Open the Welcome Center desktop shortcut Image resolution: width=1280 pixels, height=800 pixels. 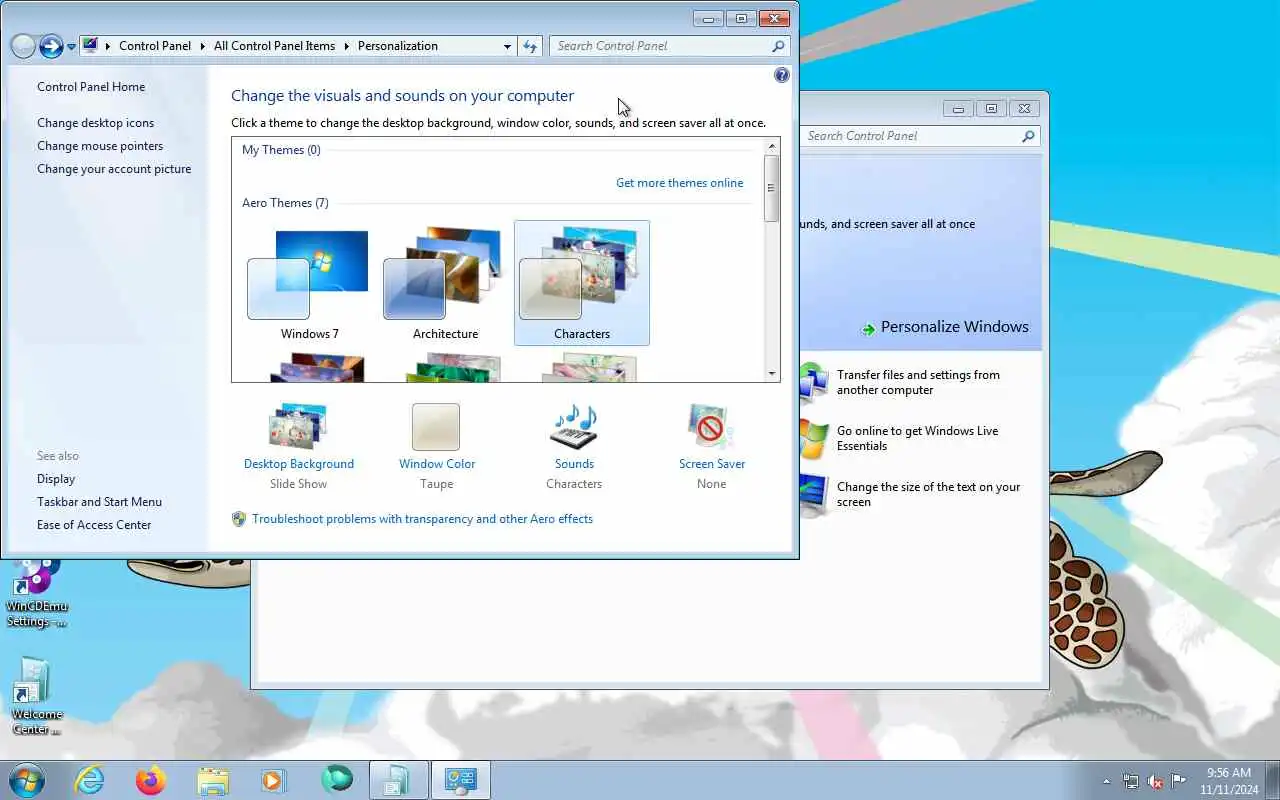point(36,697)
